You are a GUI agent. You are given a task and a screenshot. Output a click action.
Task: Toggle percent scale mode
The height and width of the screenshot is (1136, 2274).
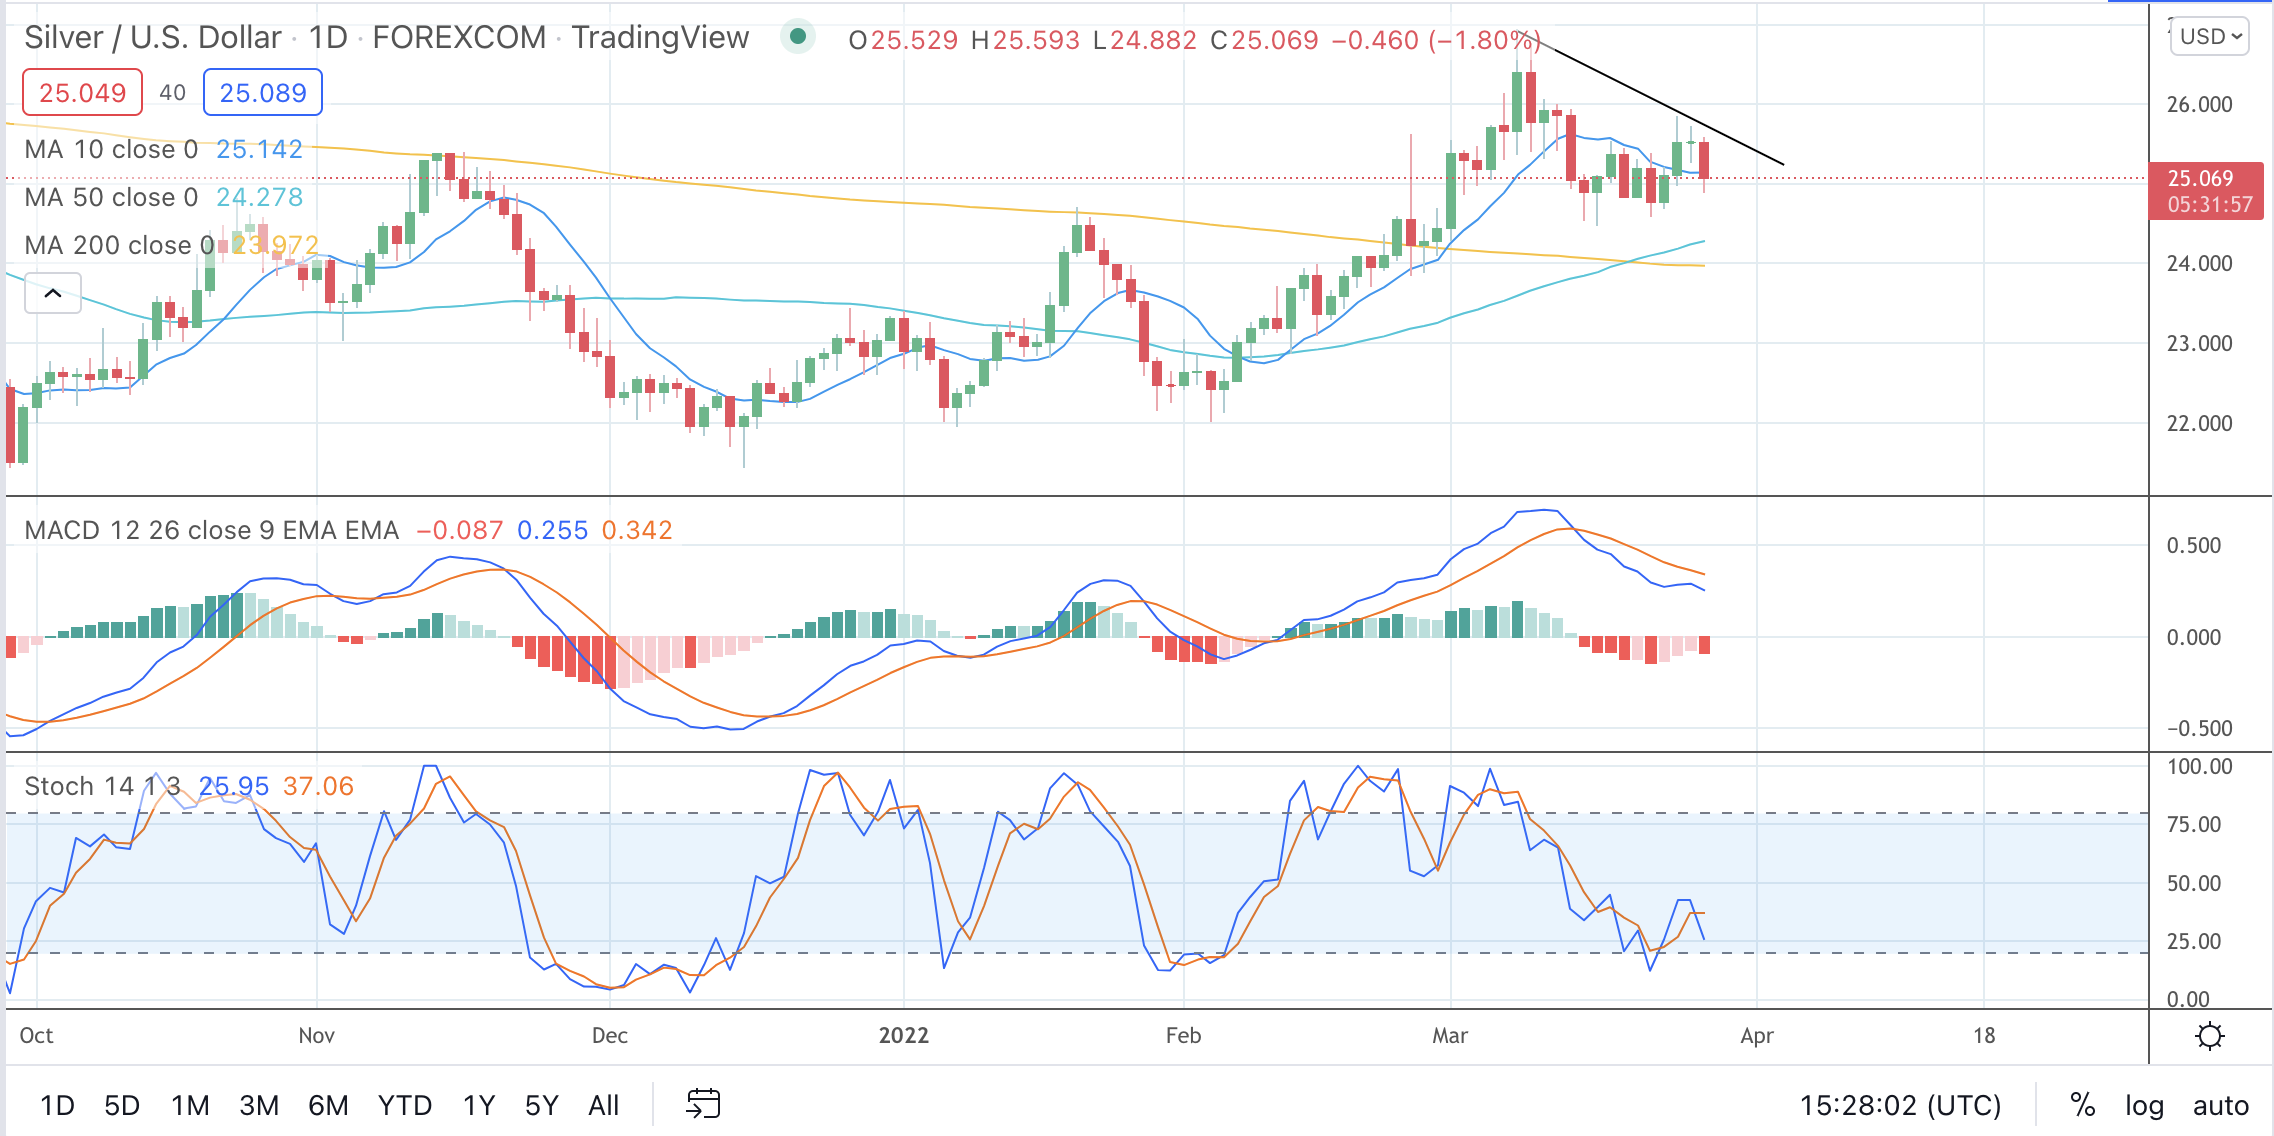[2082, 1105]
